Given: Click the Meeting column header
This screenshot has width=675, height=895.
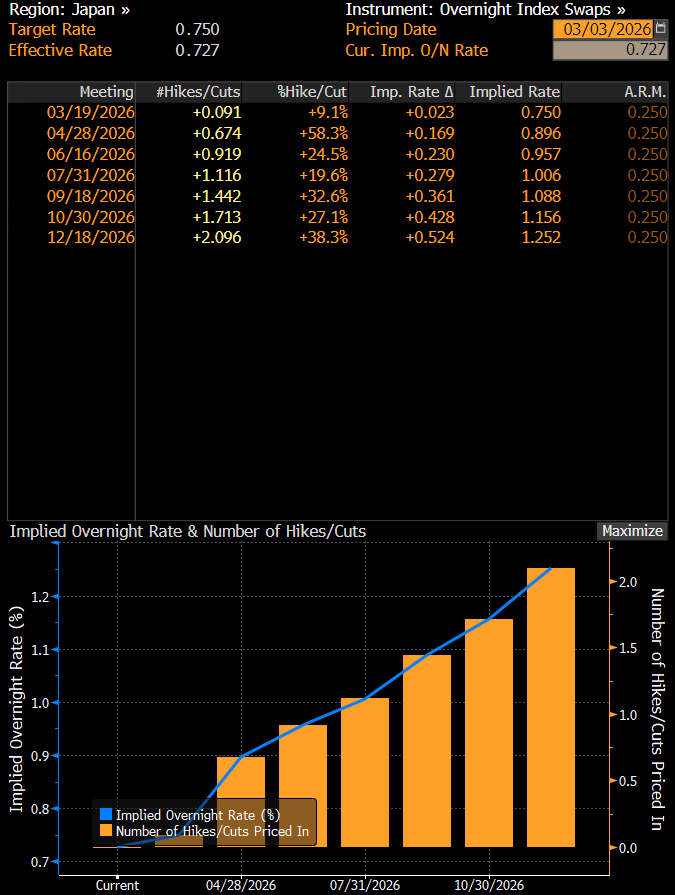Looking at the screenshot, I should pyautogui.click(x=106, y=92).
